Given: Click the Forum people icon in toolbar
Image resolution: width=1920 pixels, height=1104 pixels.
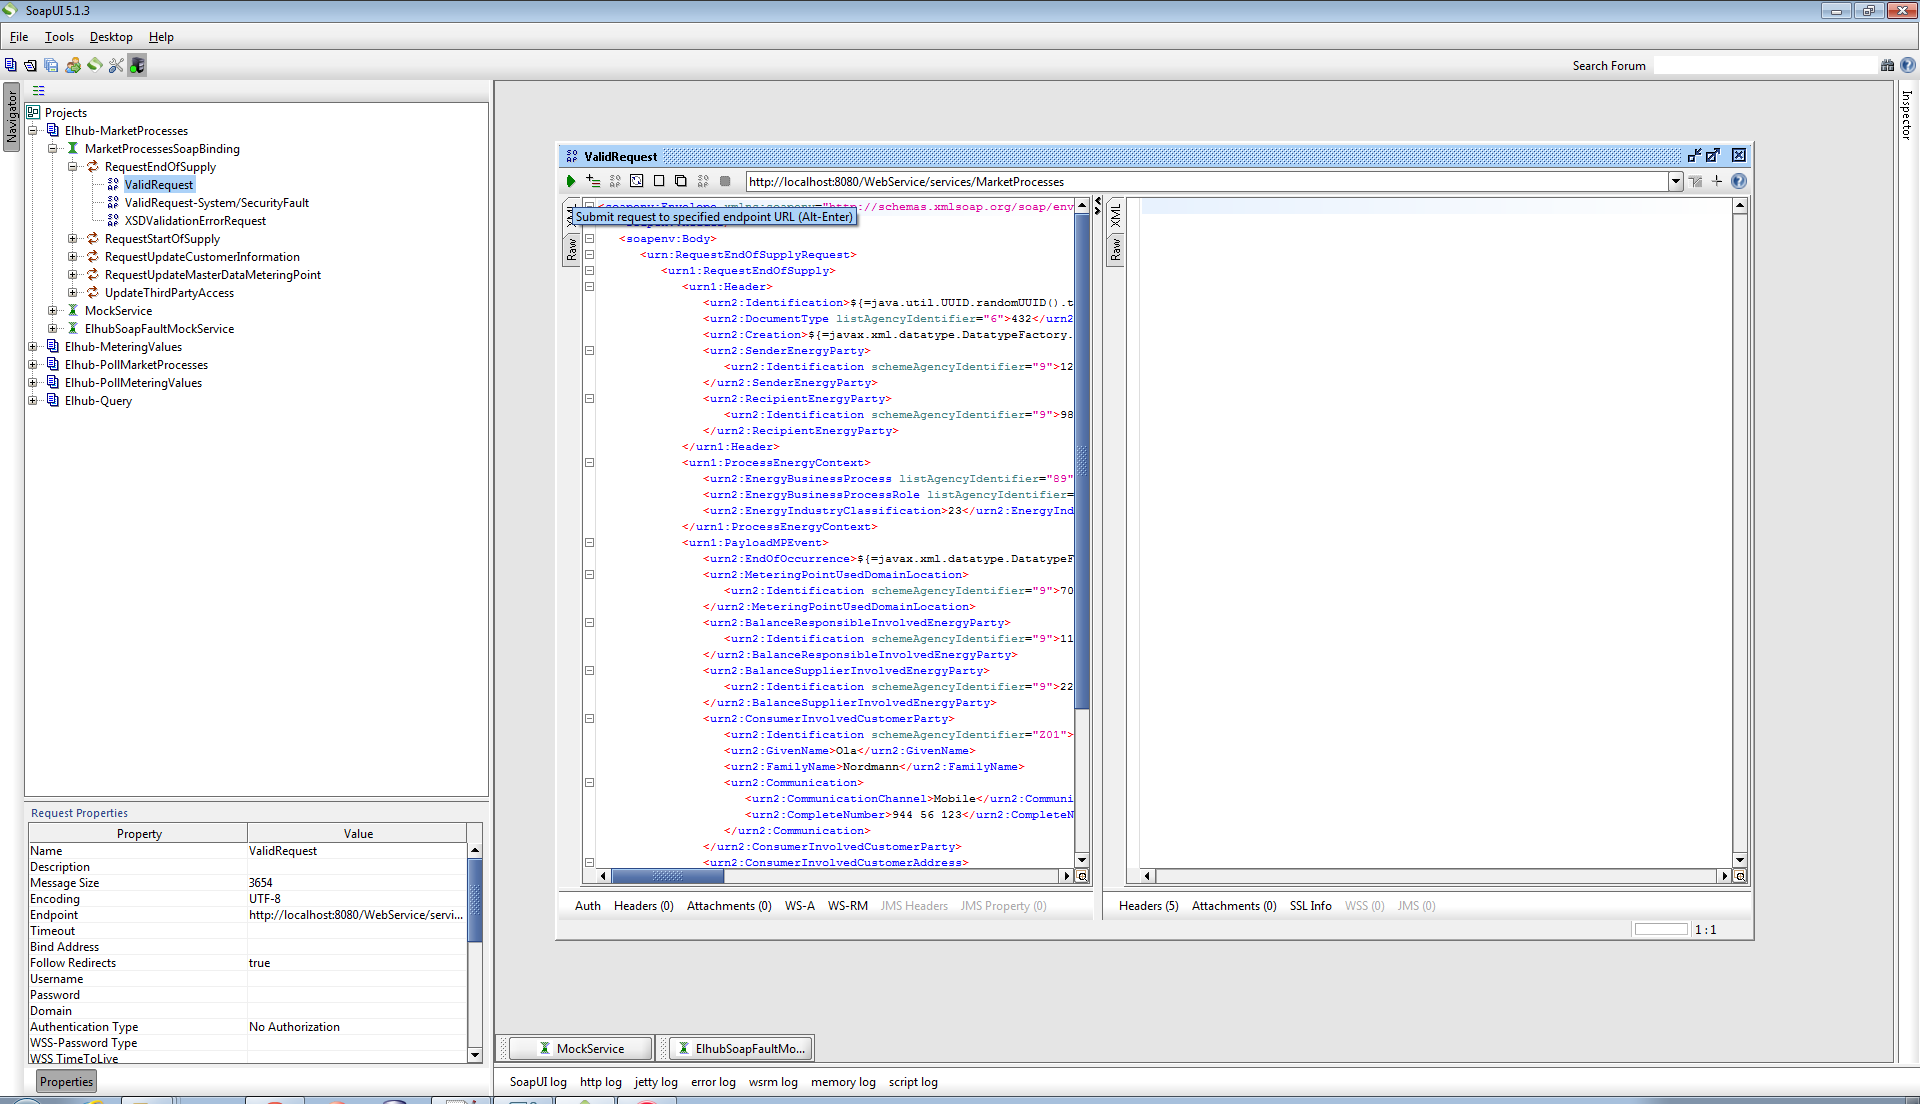Looking at the screenshot, I should coord(73,65).
